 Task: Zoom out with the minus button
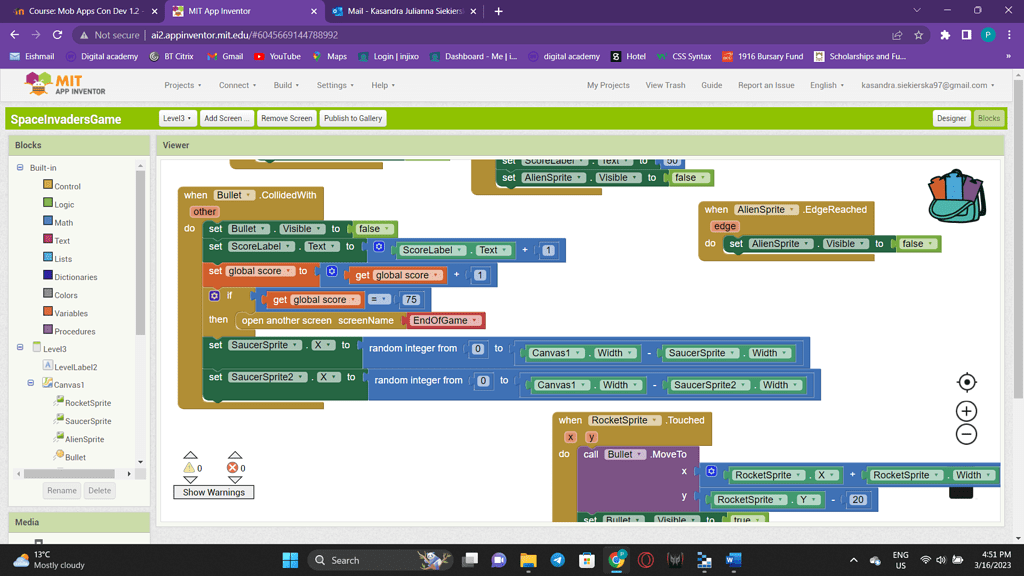tap(966, 435)
